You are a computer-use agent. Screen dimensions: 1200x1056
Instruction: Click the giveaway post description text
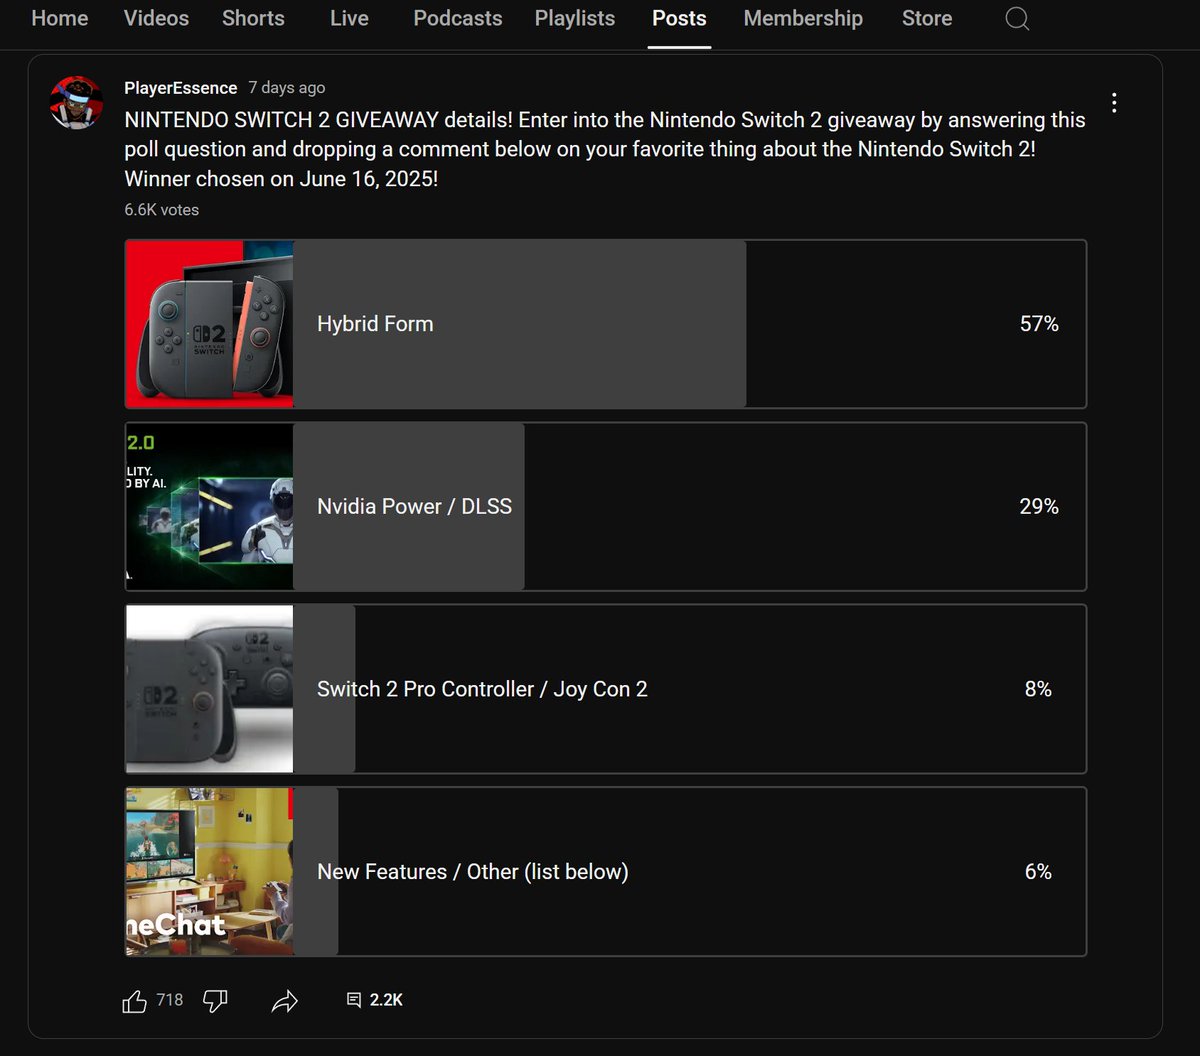[605, 150]
